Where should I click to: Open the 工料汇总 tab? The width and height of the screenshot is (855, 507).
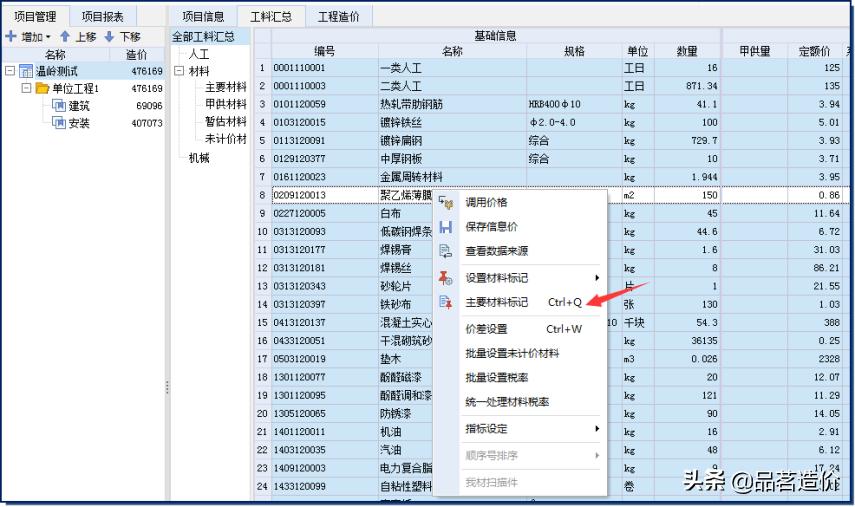[271, 17]
